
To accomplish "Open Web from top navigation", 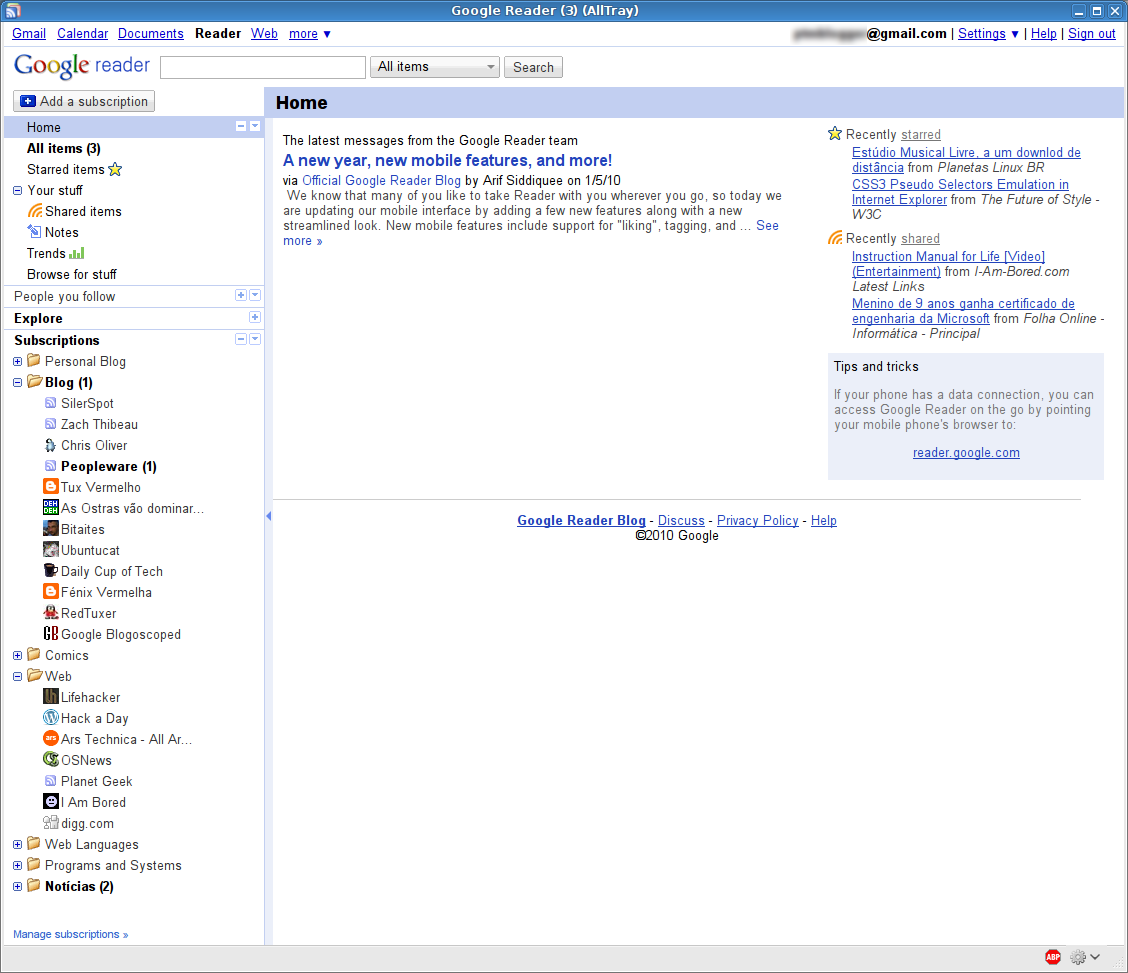I will click(x=264, y=34).
